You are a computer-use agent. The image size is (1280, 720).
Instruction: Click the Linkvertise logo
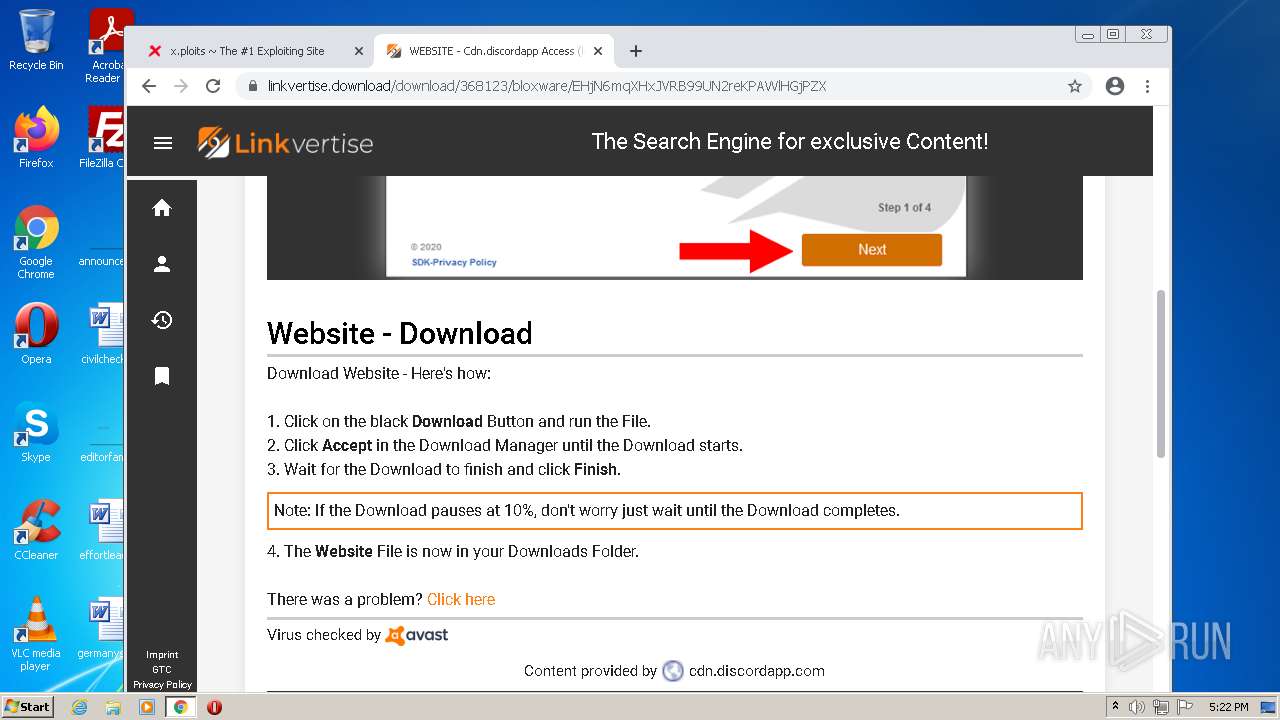click(285, 143)
